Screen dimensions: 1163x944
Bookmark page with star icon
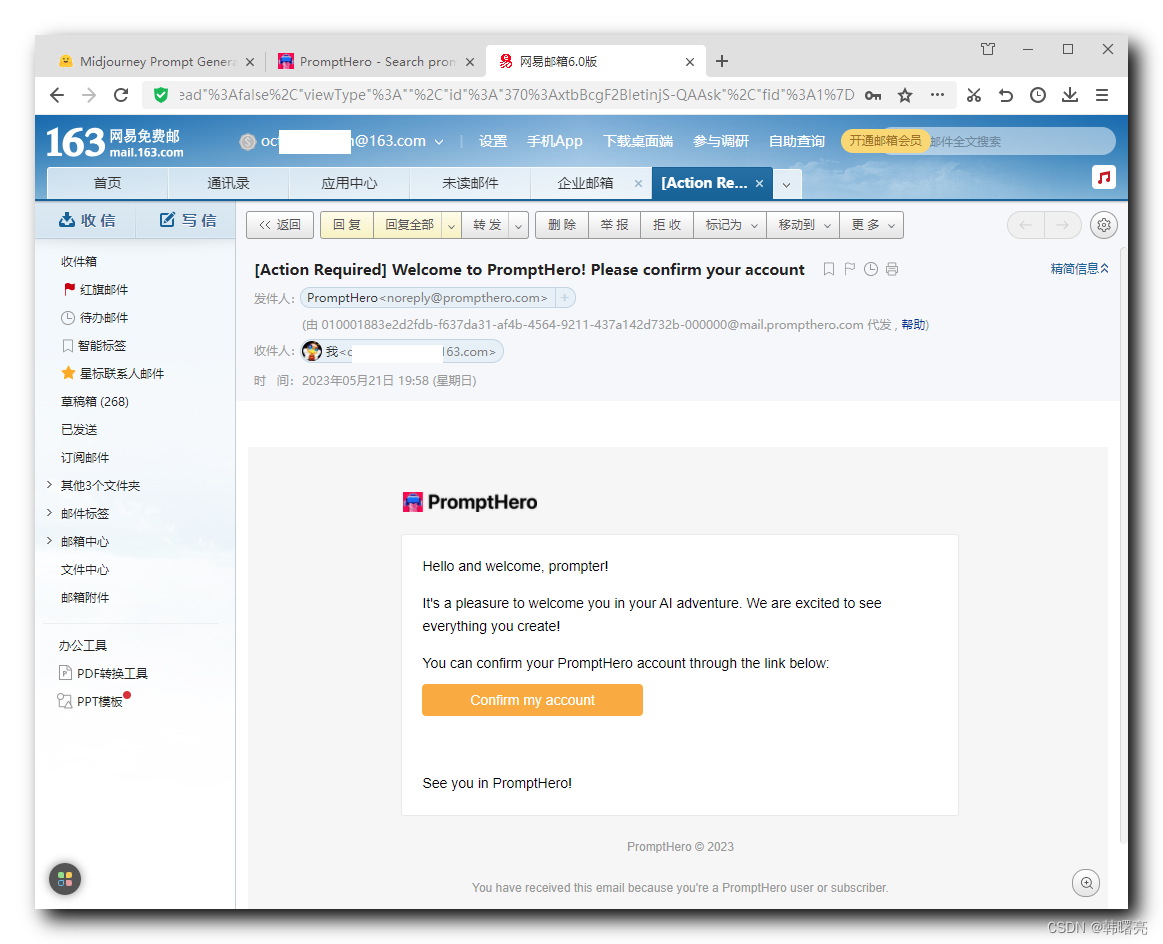(905, 95)
